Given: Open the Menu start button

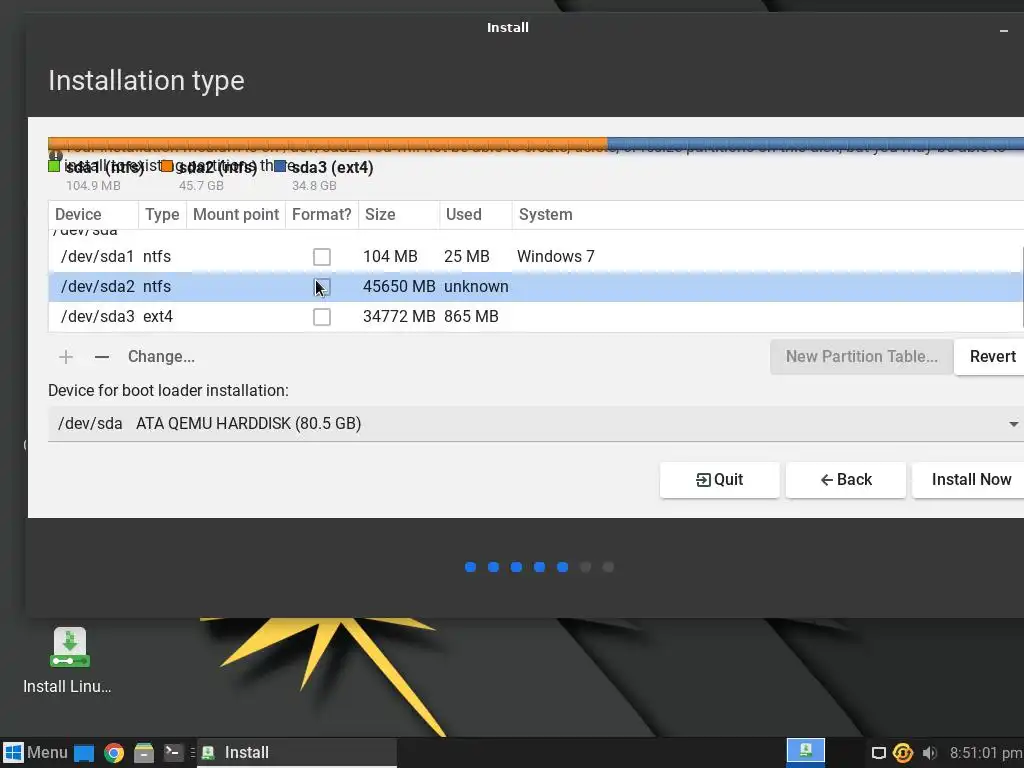Looking at the screenshot, I should point(35,752).
